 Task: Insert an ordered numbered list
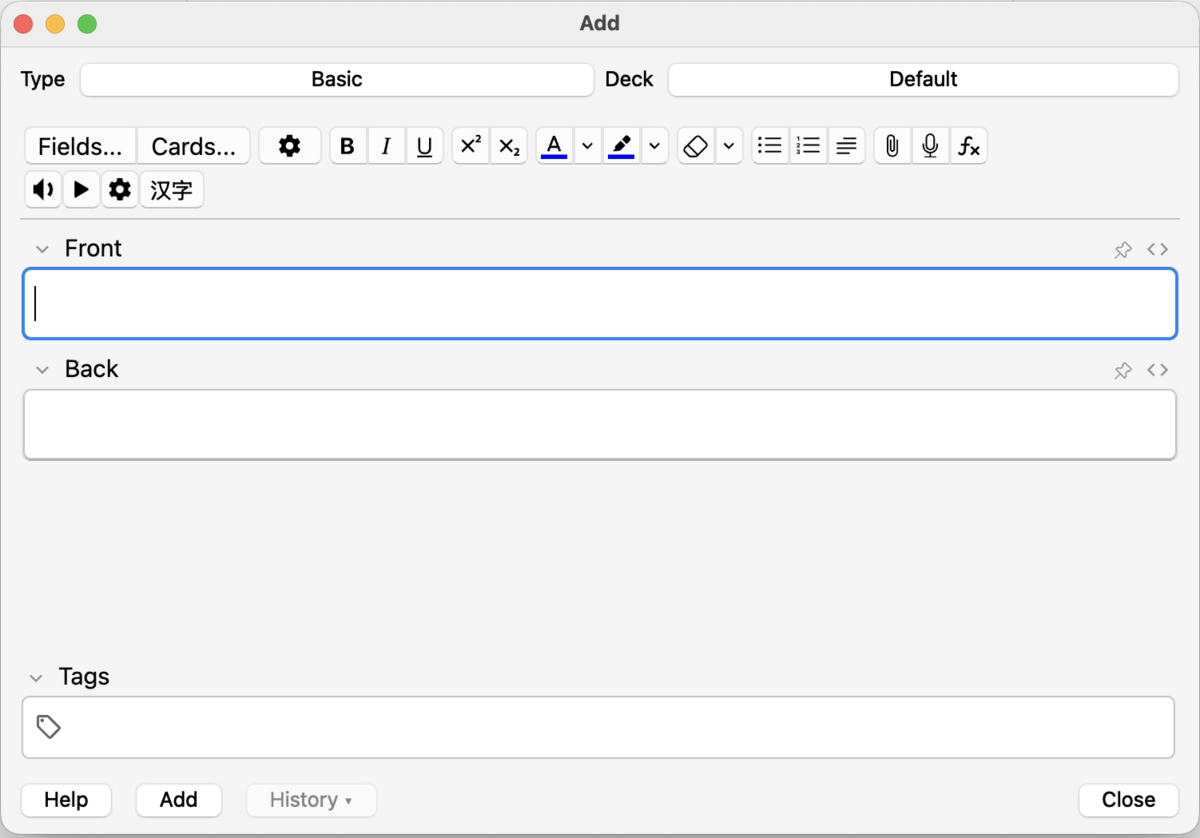click(808, 146)
